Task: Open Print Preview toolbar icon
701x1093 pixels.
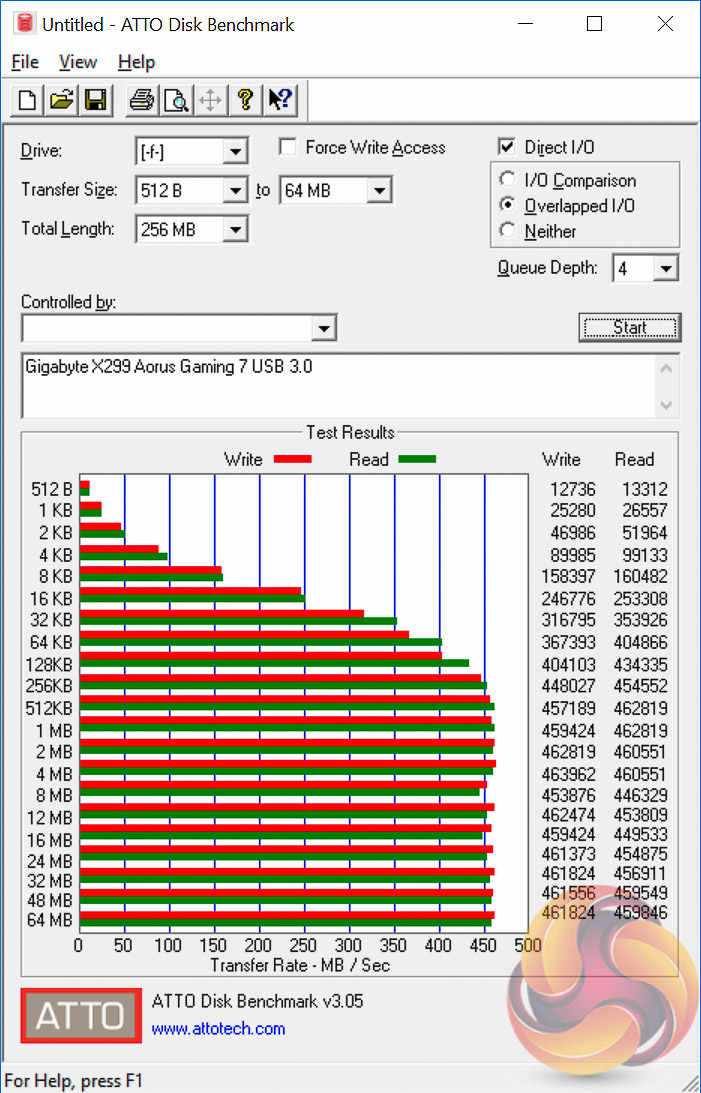Action: (176, 100)
